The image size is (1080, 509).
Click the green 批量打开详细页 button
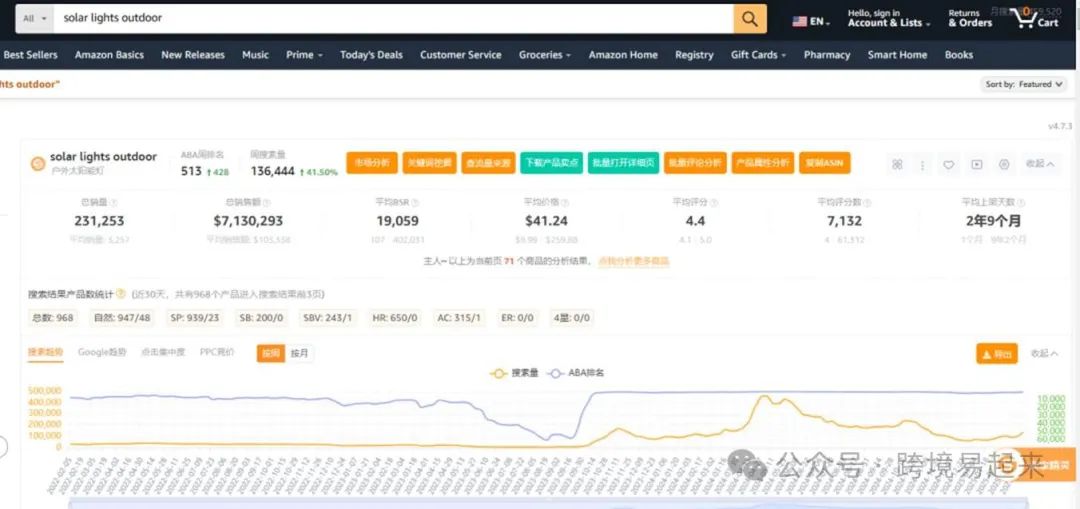[x=623, y=163]
